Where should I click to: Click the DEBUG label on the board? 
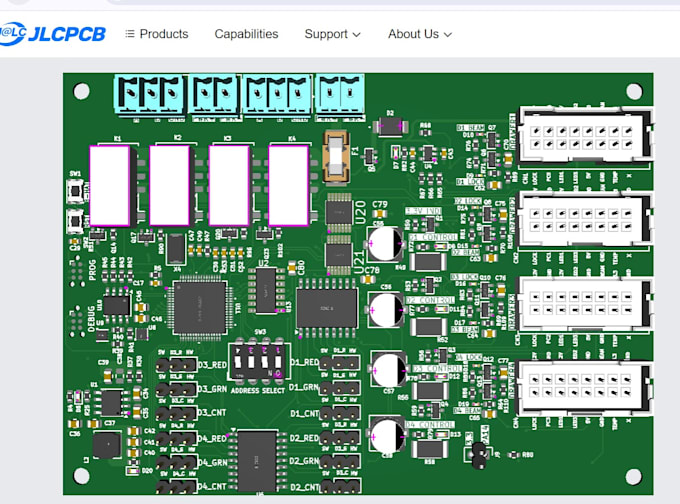point(92,319)
